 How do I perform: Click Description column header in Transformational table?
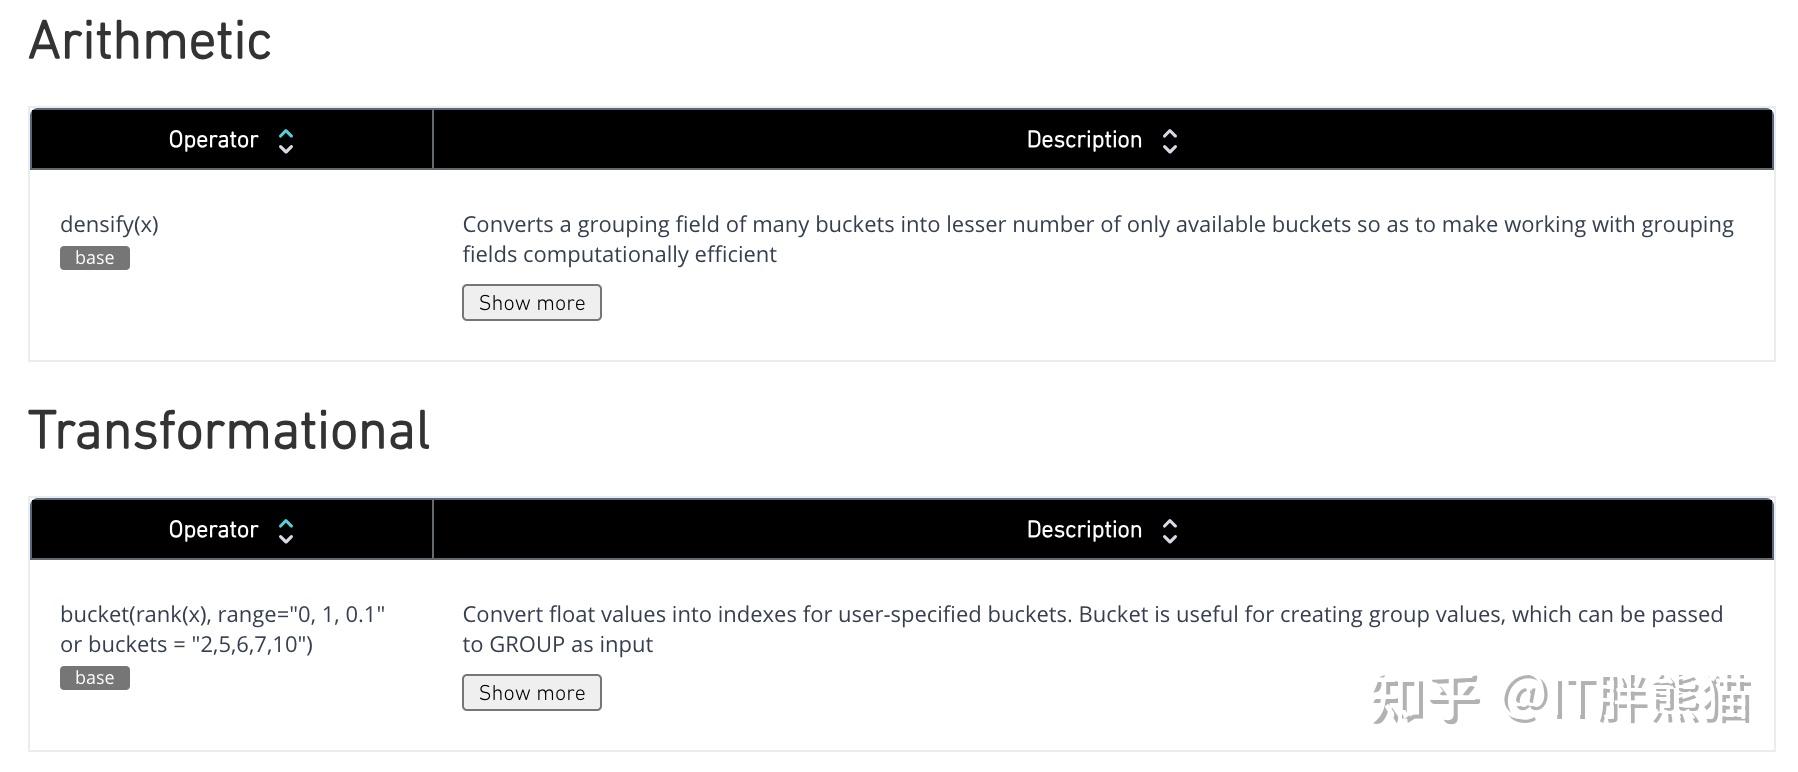tap(1084, 530)
